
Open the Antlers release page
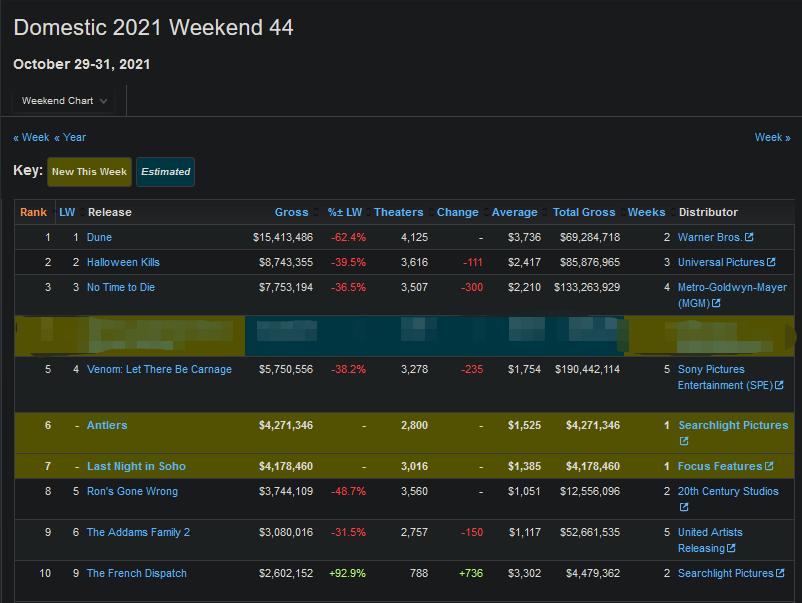(107, 425)
